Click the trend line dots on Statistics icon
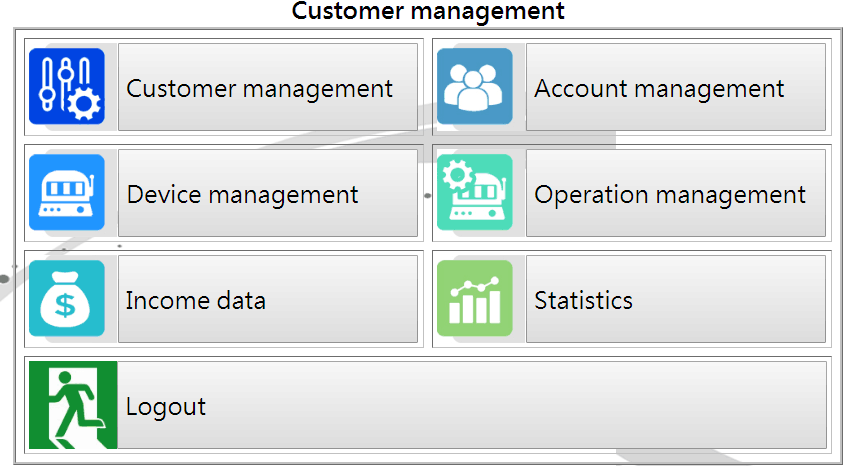Image resolution: width=850 pixels, height=470 pixels. click(475, 286)
